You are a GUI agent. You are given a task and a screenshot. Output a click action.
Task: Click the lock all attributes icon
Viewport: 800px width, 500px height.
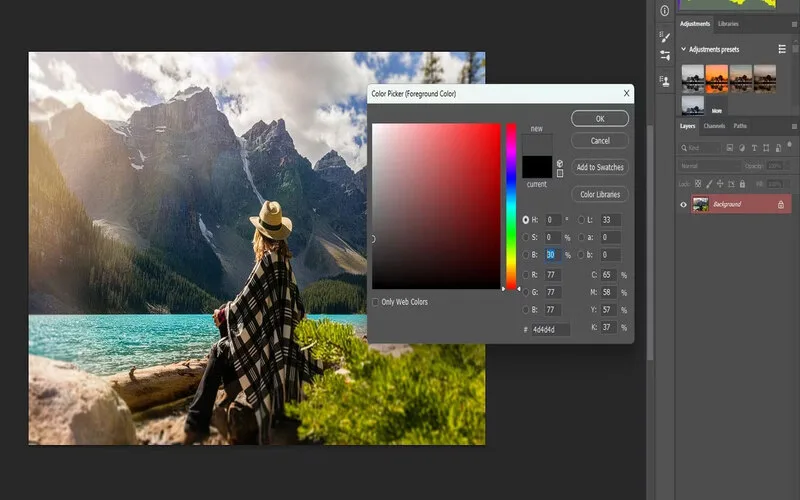pos(742,184)
